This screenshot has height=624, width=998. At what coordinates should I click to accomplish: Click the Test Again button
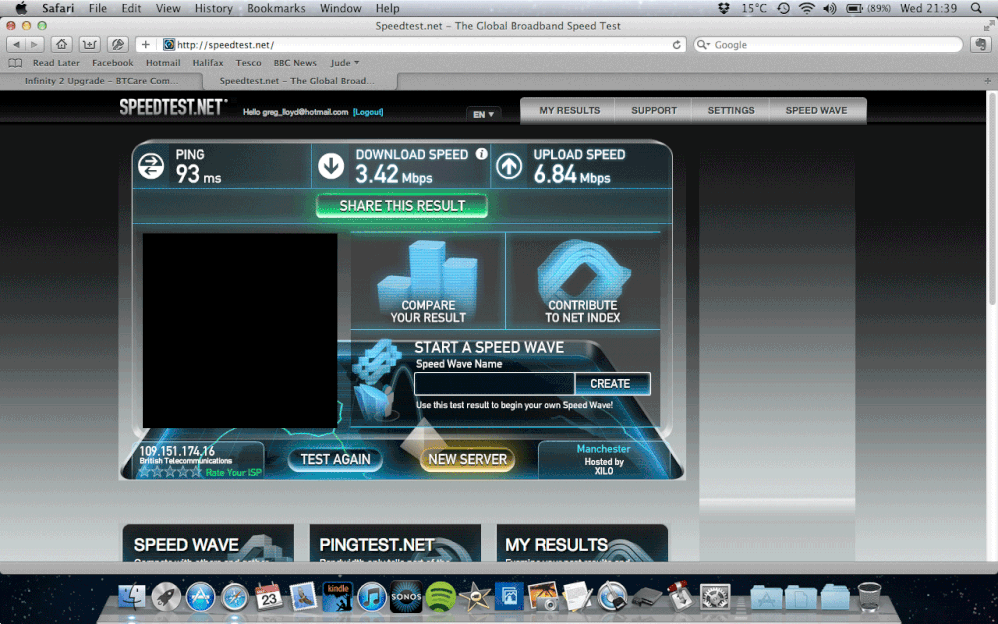click(x=335, y=459)
